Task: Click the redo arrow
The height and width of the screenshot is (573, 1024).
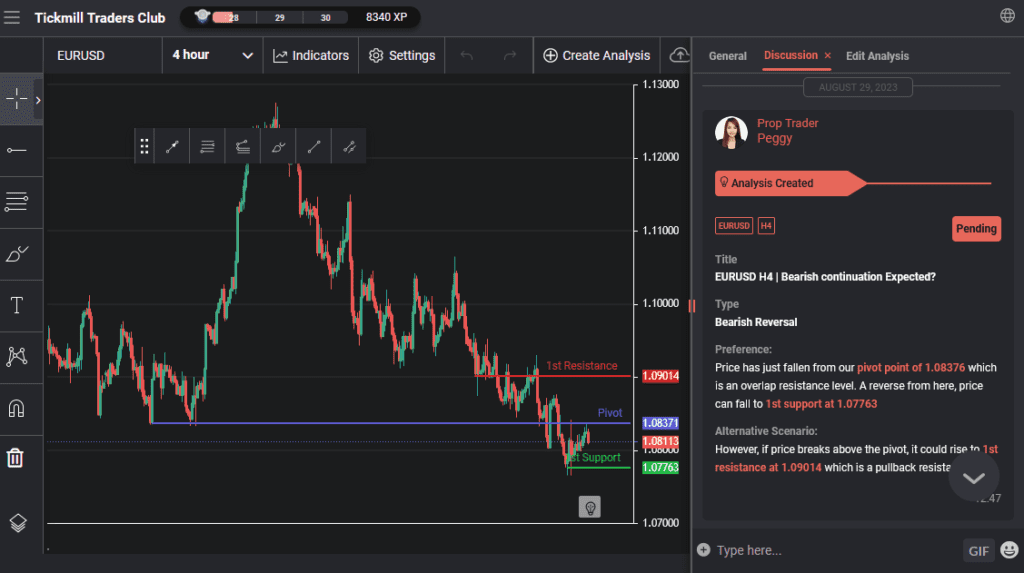Action: [509, 56]
